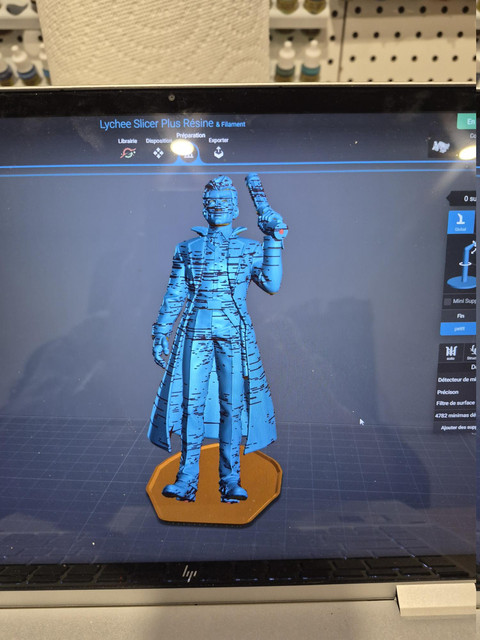Click the green button at top right
This screenshot has height=640, width=480.
coord(467,121)
